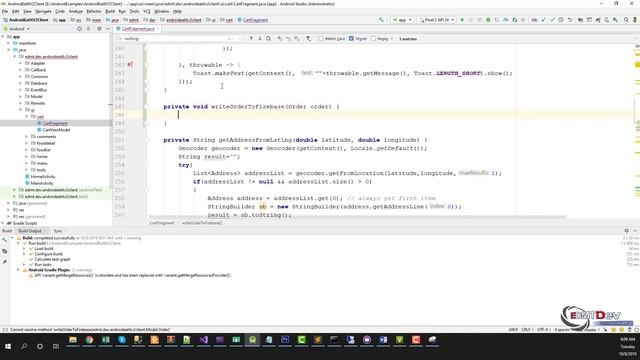Run the app with the green play button
The image size is (640, 360).
coord(462,20)
